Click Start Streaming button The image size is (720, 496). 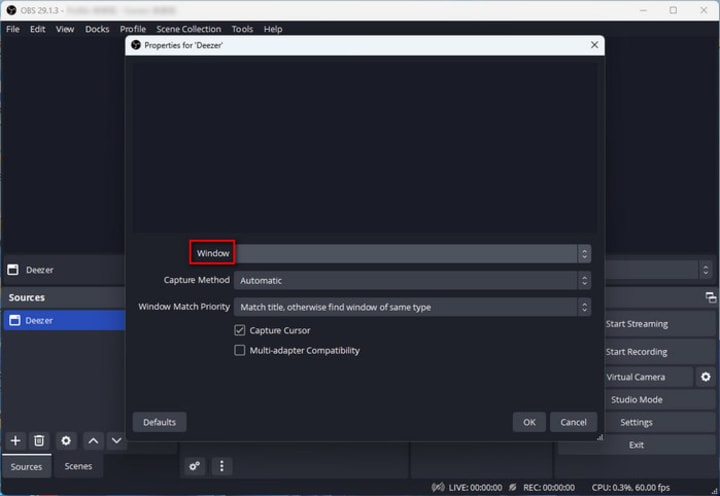660,324
